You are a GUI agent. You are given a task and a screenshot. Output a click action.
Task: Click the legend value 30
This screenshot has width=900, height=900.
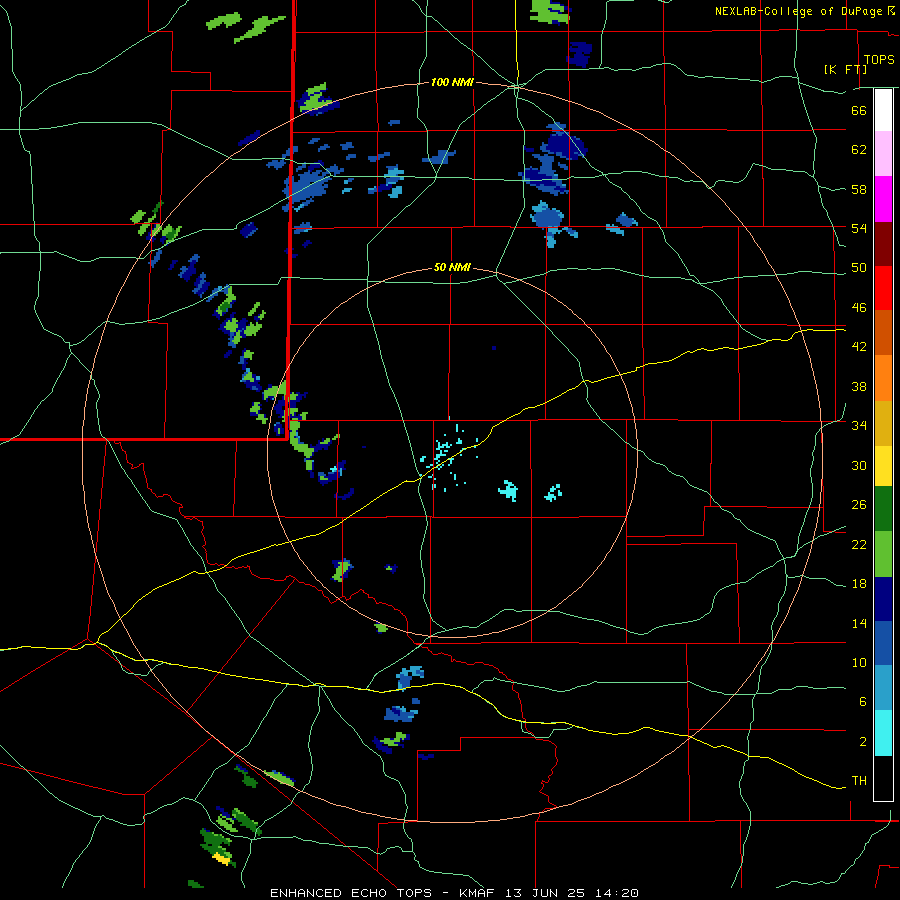[859, 465]
